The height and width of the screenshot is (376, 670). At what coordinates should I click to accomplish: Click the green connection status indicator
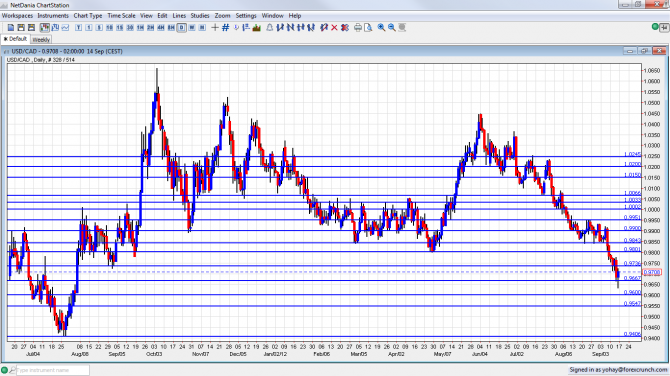coord(4,370)
